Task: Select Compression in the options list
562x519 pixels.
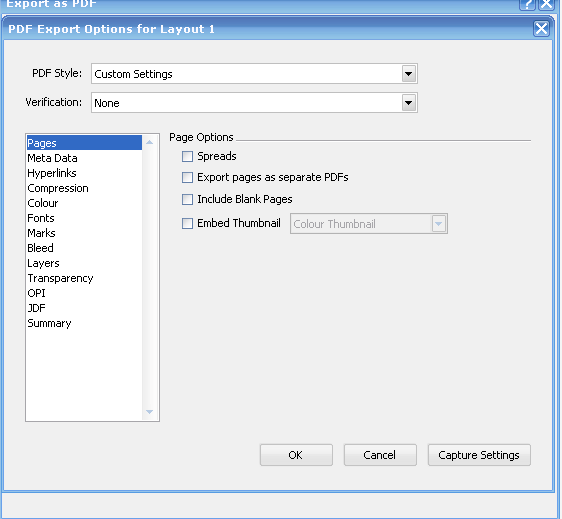Action: click(58, 188)
